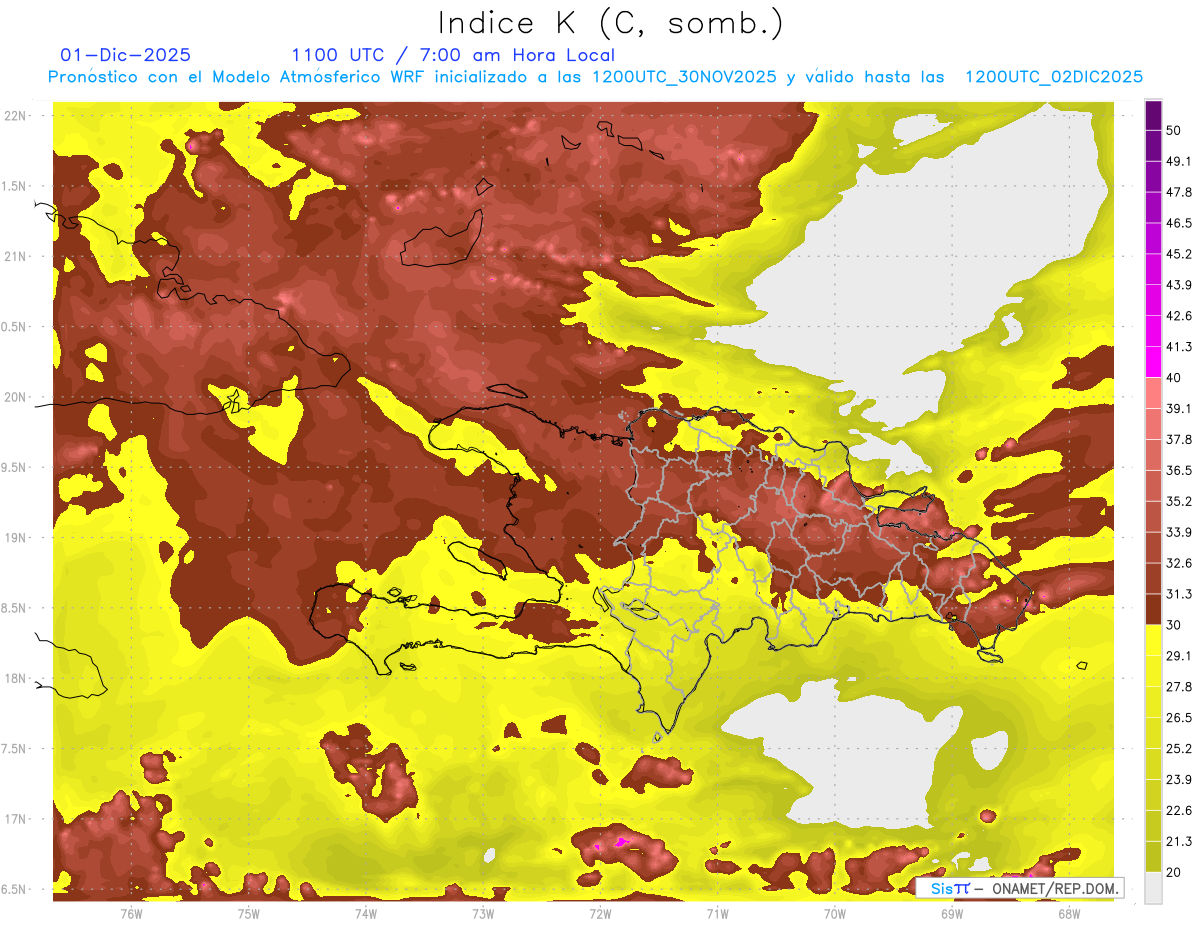Click the '42.6' colorbar value

point(1181,316)
